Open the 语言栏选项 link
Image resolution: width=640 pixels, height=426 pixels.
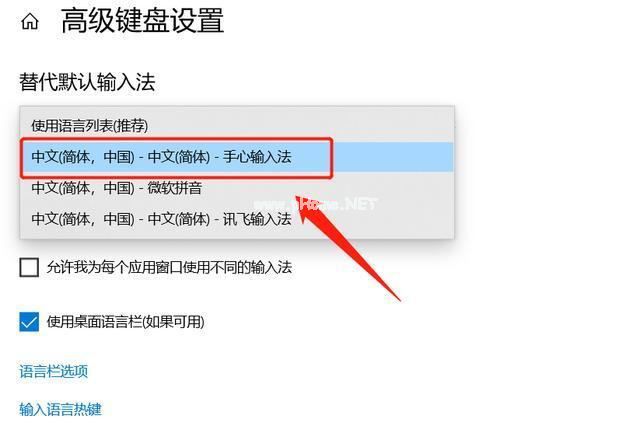tap(53, 371)
